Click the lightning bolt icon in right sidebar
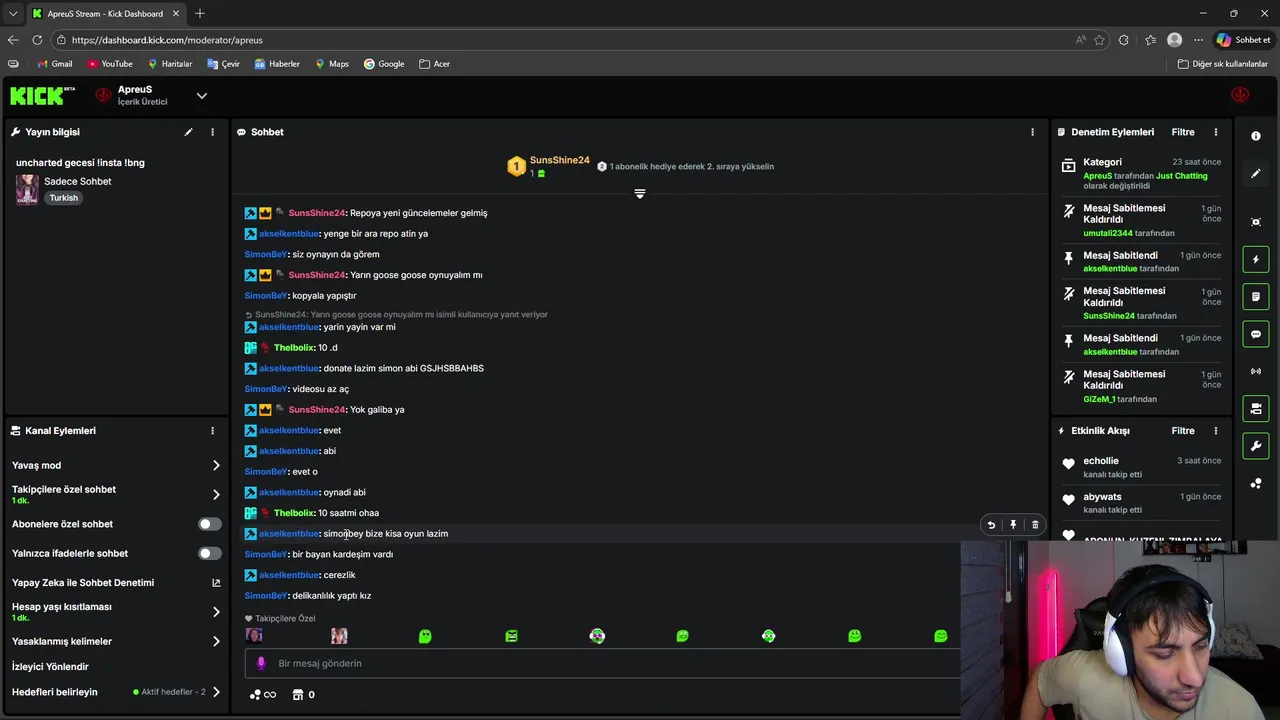This screenshot has height=720, width=1280. click(x=1256, y=260)
